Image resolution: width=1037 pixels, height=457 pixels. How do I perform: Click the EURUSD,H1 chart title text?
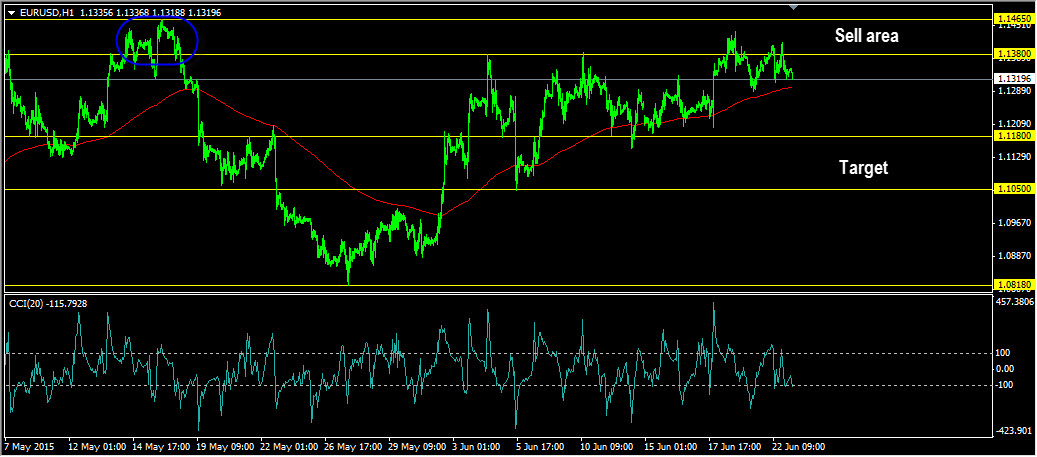click(47, 12)
